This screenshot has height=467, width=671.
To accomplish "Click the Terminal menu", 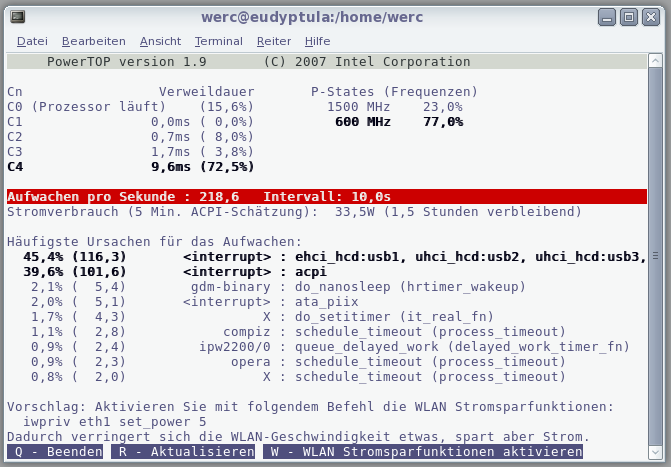I will (x=218, y=41).
